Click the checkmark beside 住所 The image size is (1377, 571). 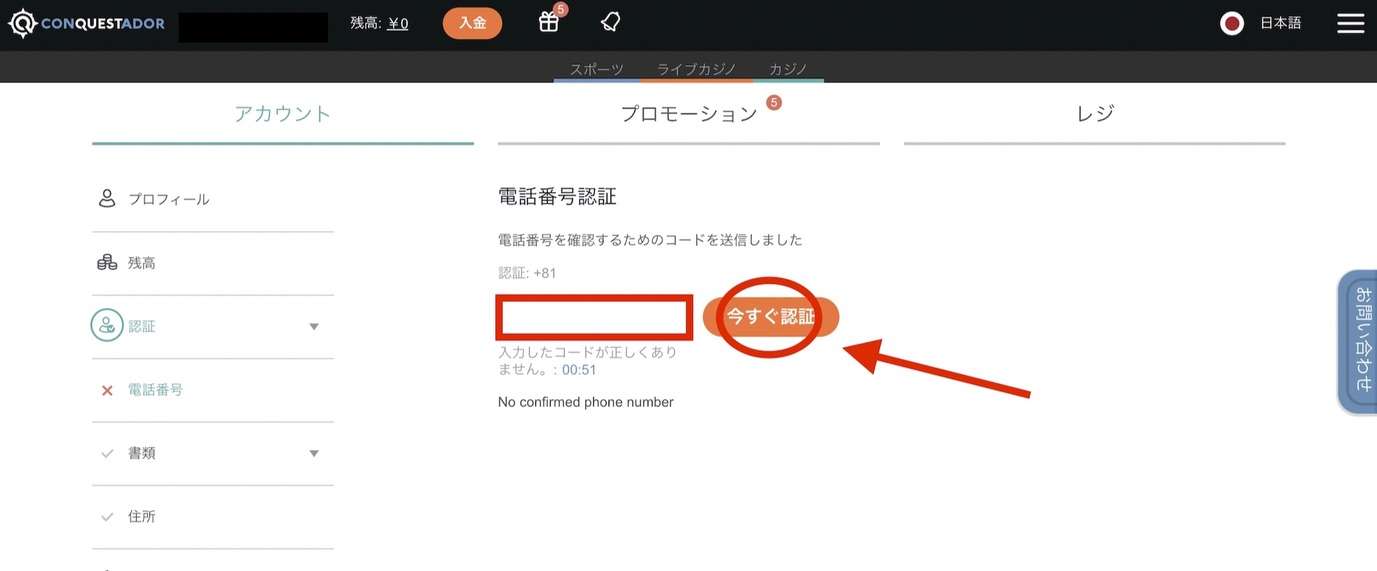coord(107,517)
